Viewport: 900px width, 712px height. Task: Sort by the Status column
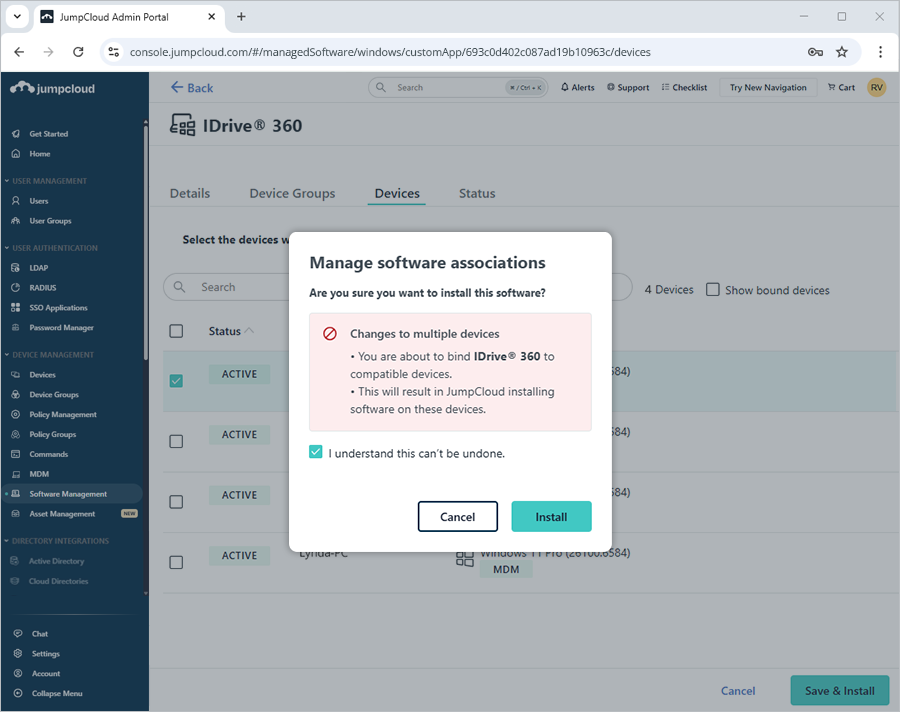click(x=231, y=331)
